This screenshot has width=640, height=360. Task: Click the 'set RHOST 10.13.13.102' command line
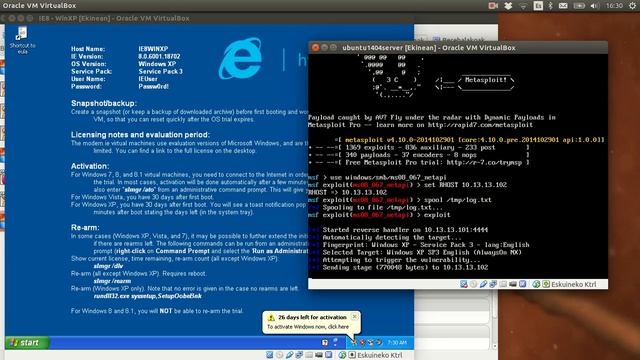pyautogui.click(x=407, y=185)
